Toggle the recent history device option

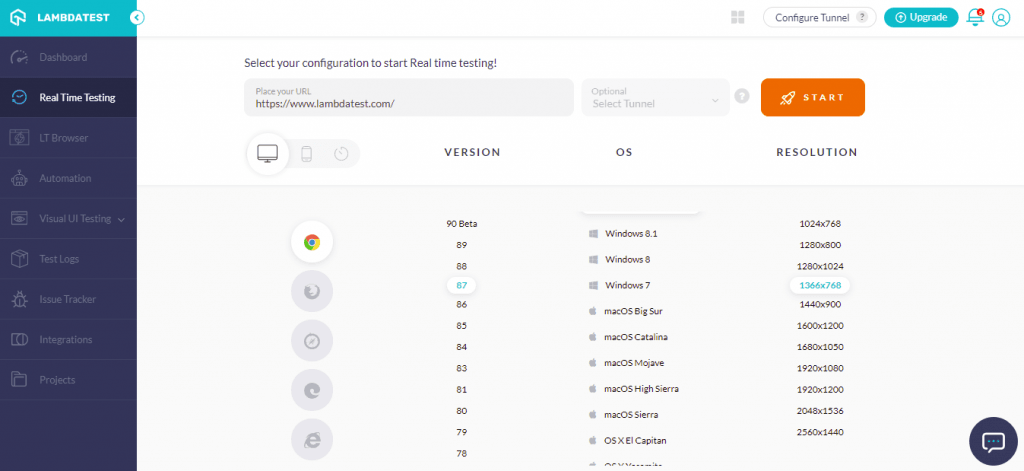click(x=341, y=153)
